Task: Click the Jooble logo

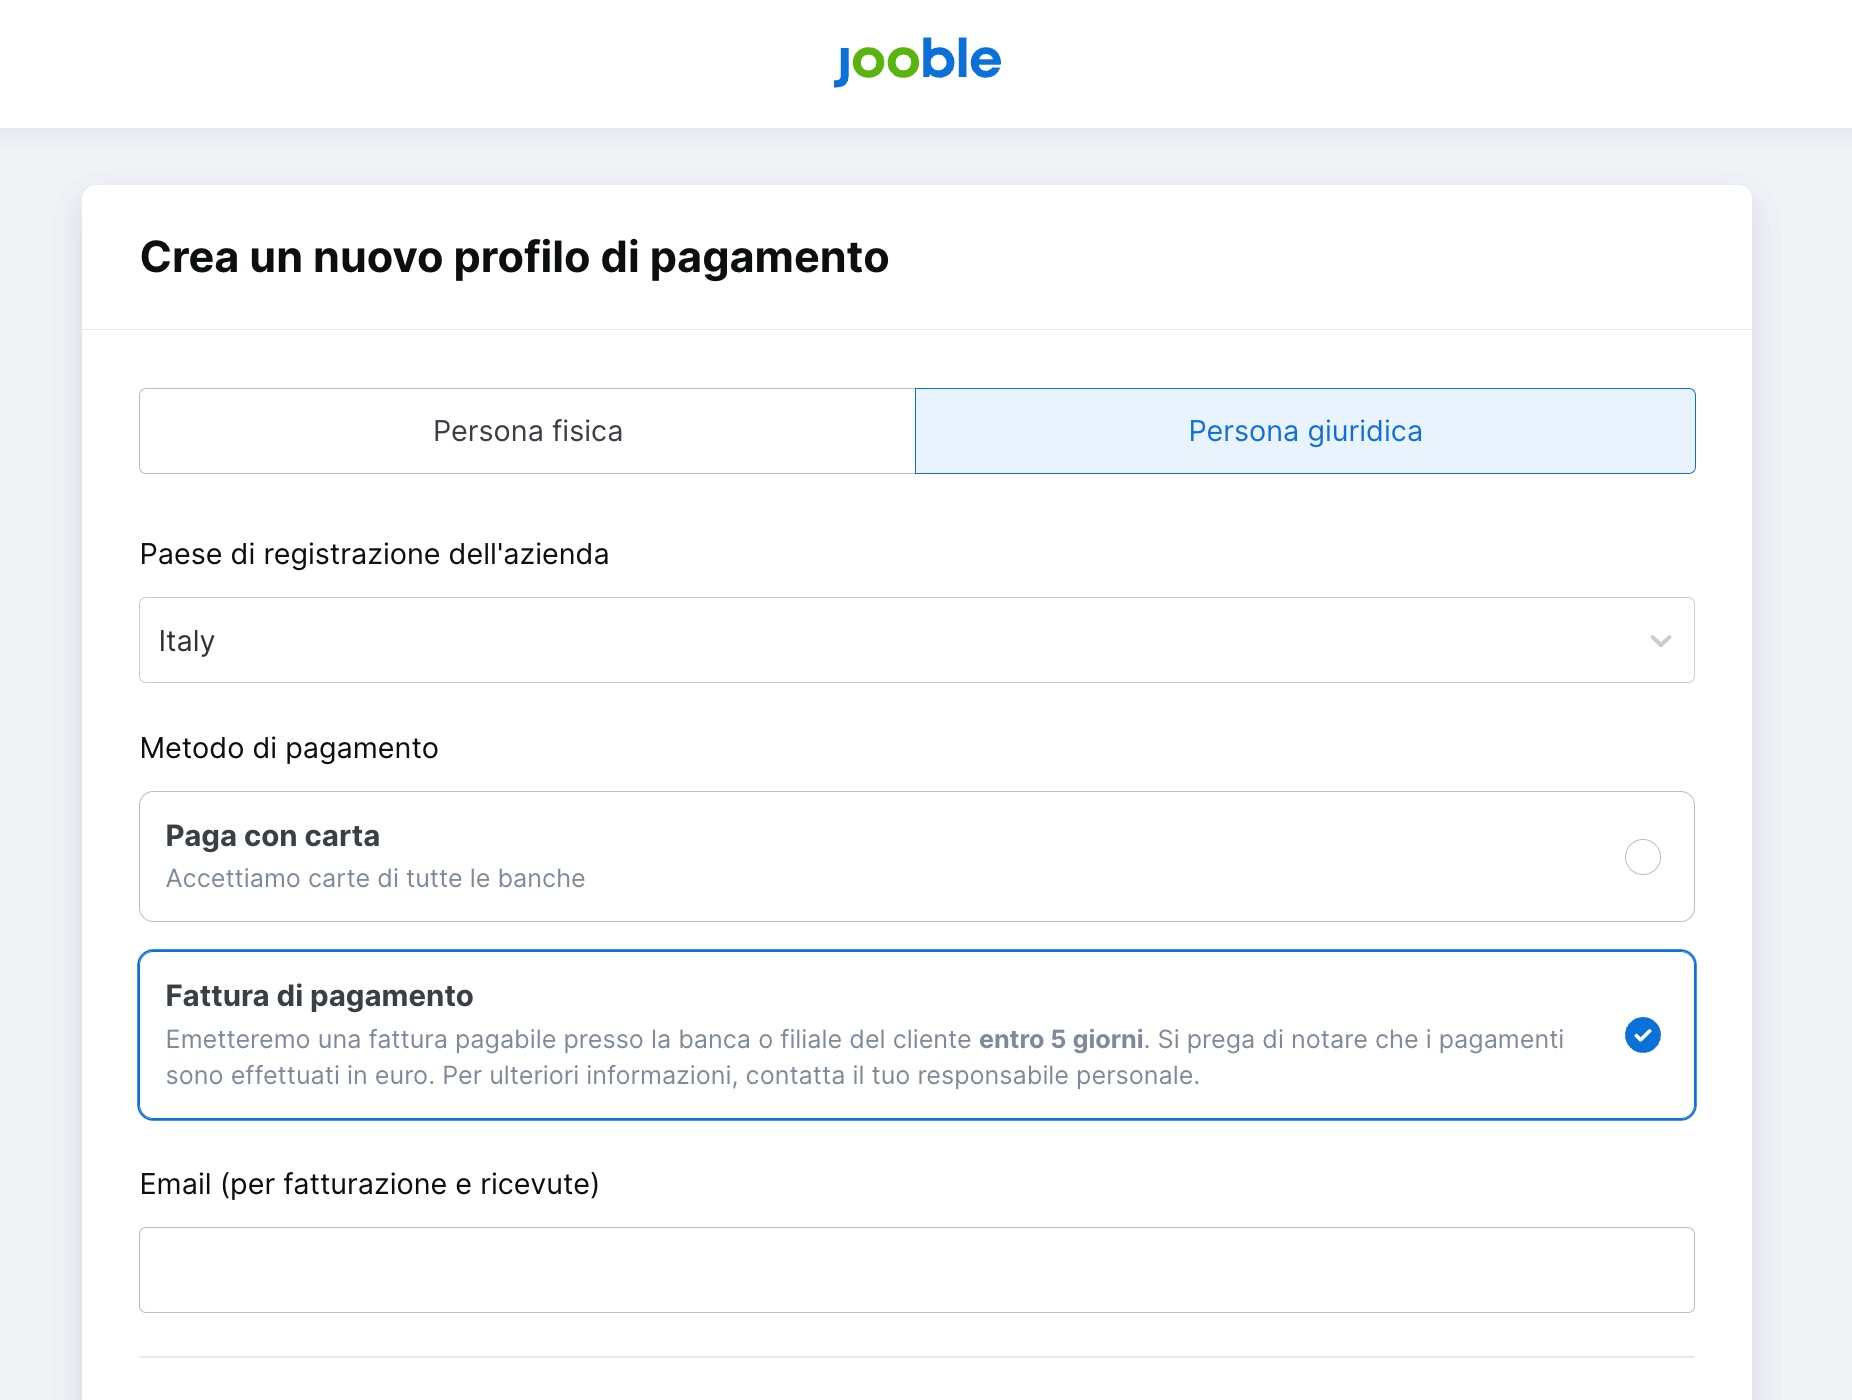Action: (918, 61)
